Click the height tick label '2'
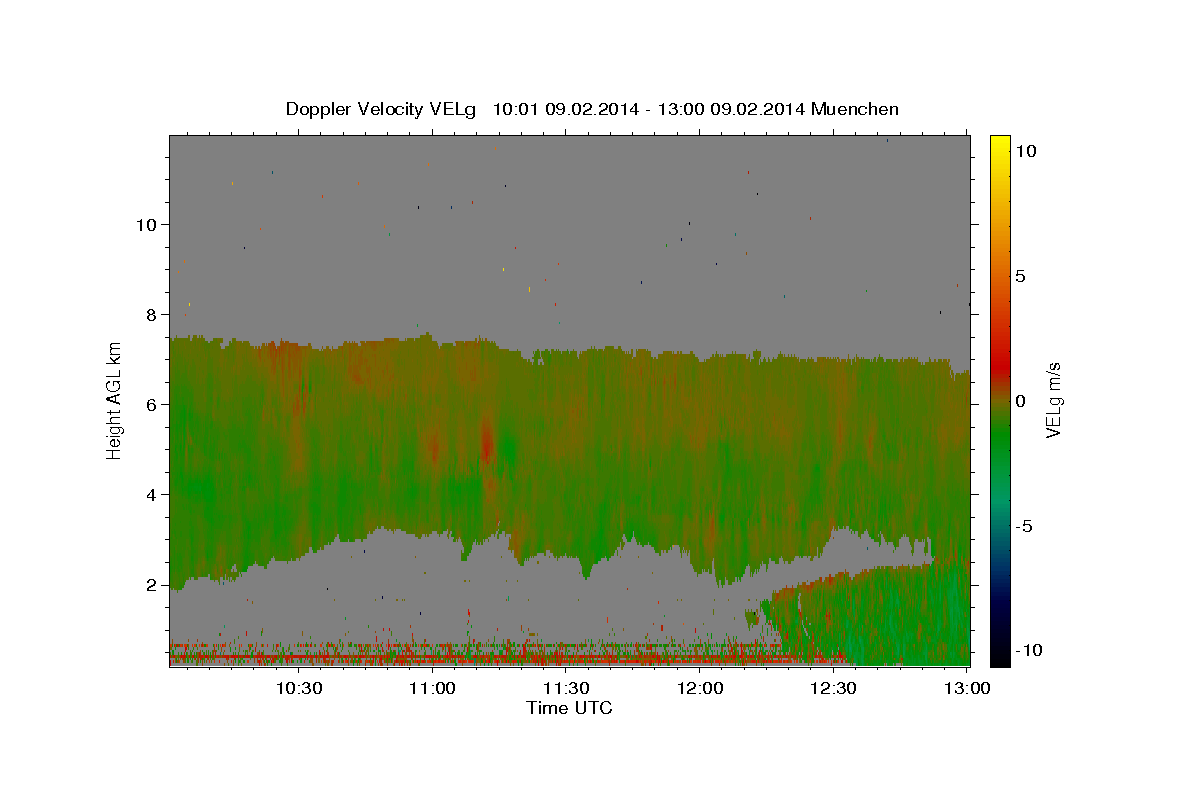This screenshot has height=800, width=1200. [x=152, y=585]
